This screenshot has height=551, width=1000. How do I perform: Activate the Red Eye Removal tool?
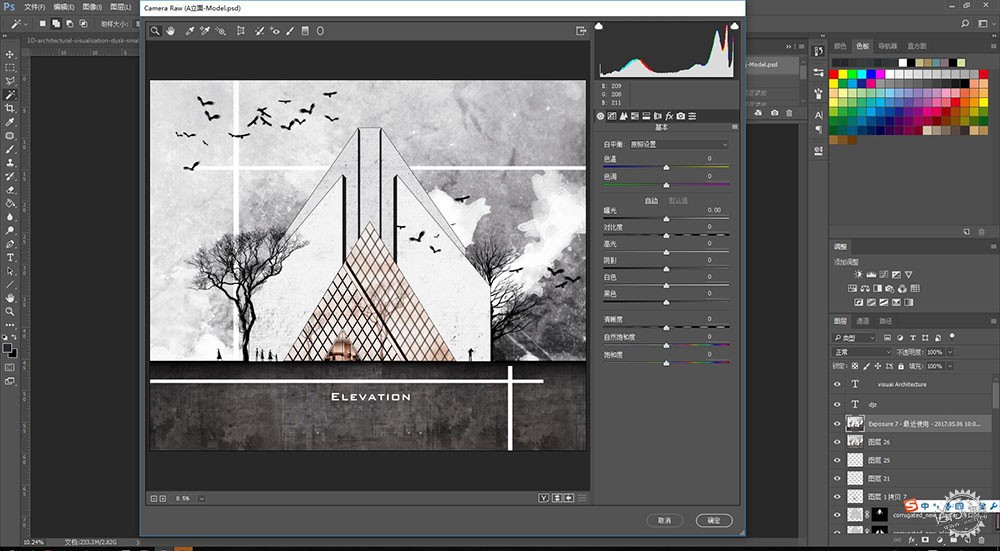(275, 31)
